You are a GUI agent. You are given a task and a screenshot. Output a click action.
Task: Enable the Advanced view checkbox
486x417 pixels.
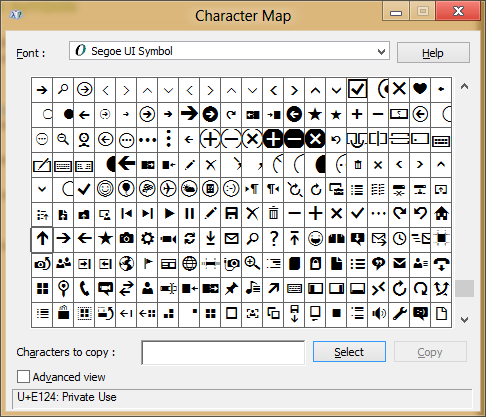pyautogui.click(x=23, y=377)
